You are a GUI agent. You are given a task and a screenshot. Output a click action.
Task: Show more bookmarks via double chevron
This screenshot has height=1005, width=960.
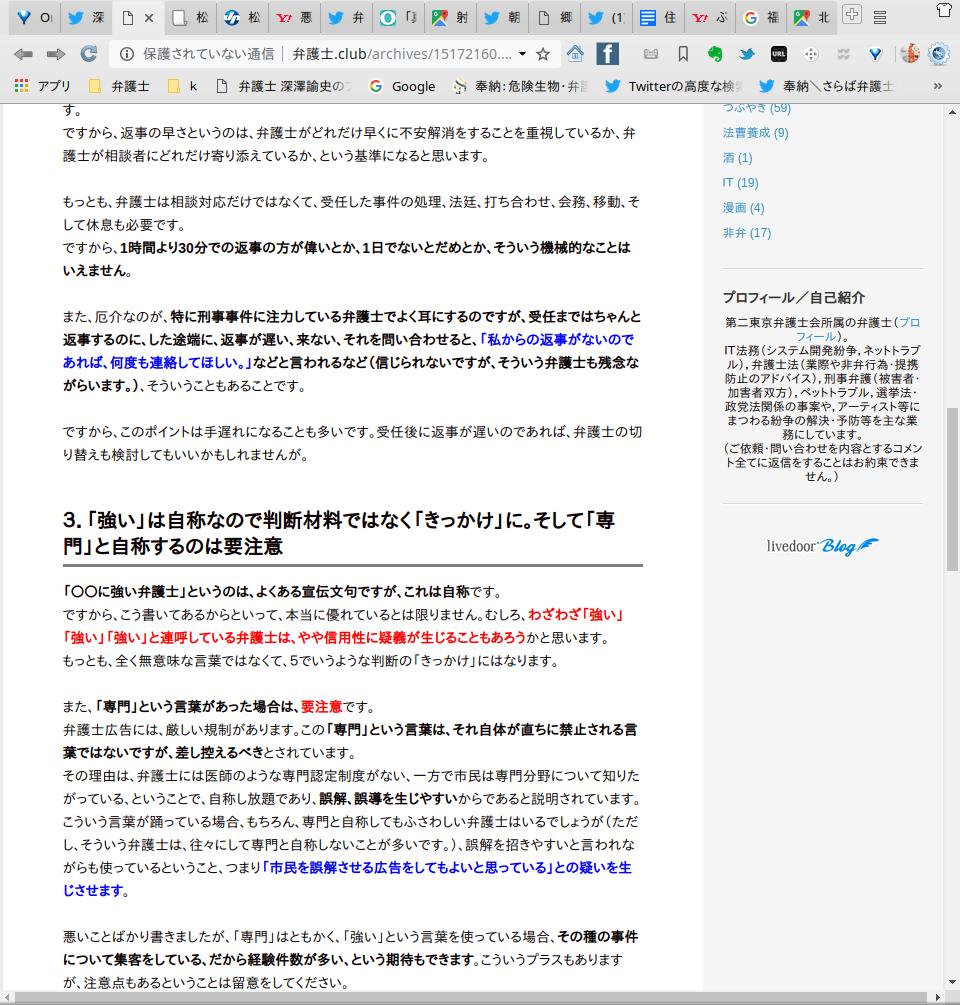click(x=938, y=86)
